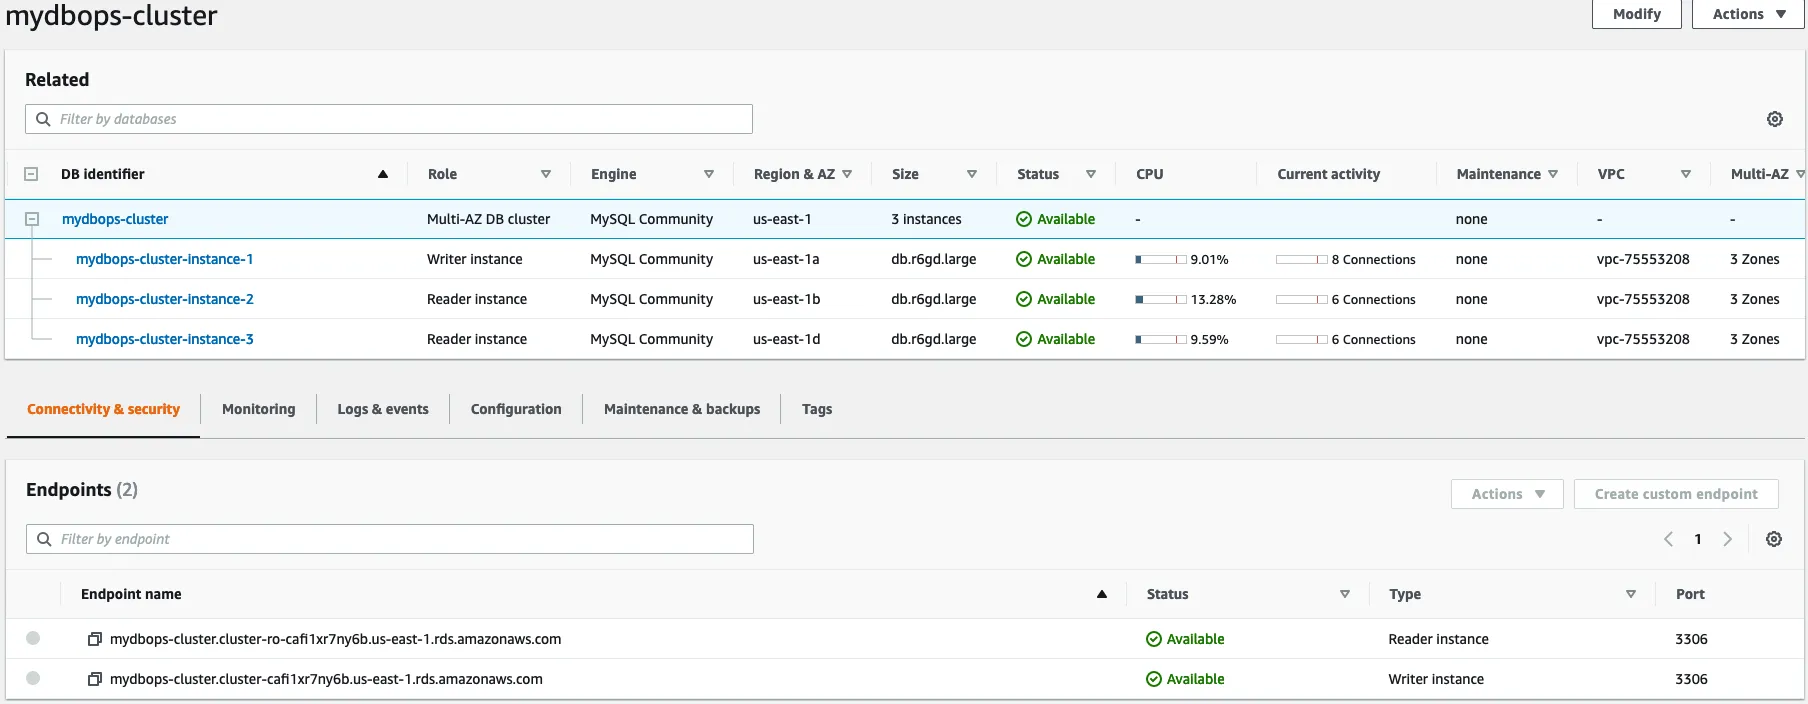The width and height of the screenshot is (1808, 704).
Task: Click Create custom endpoint button
Action: click(1676, 494)
